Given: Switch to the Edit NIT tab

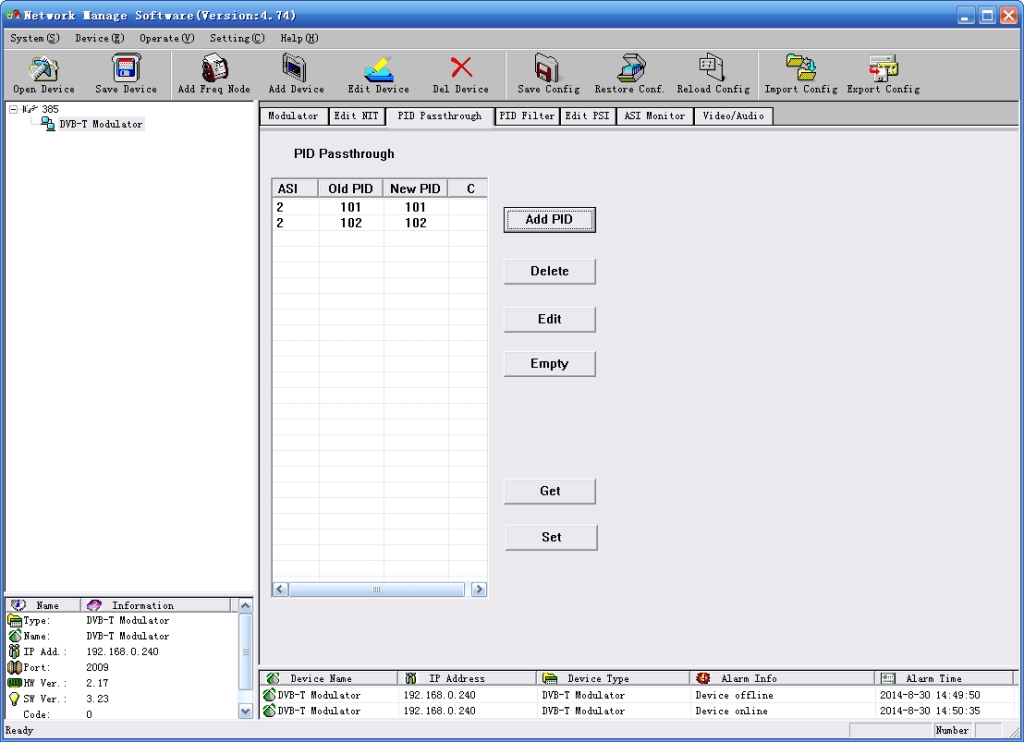Looking at the screenshot, I should tap(356, 116).
